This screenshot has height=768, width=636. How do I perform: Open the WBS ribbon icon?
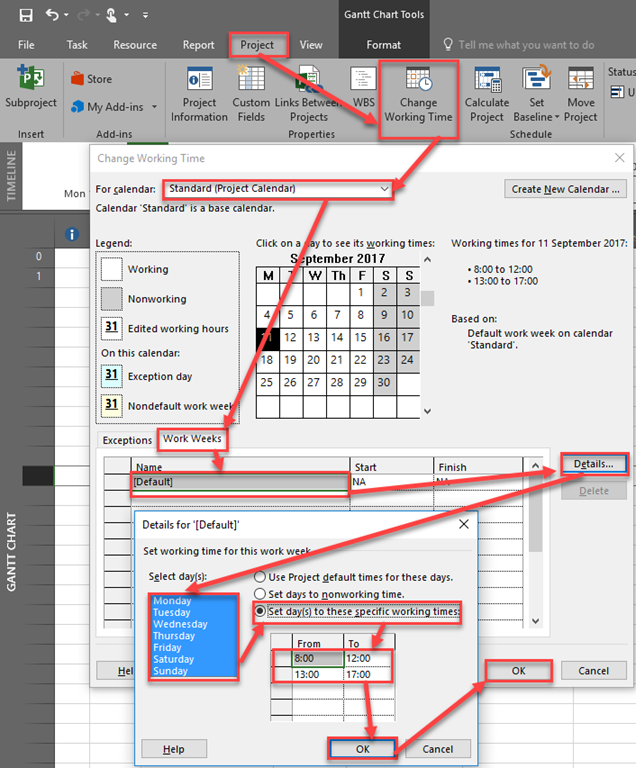(x=363, y=81)
